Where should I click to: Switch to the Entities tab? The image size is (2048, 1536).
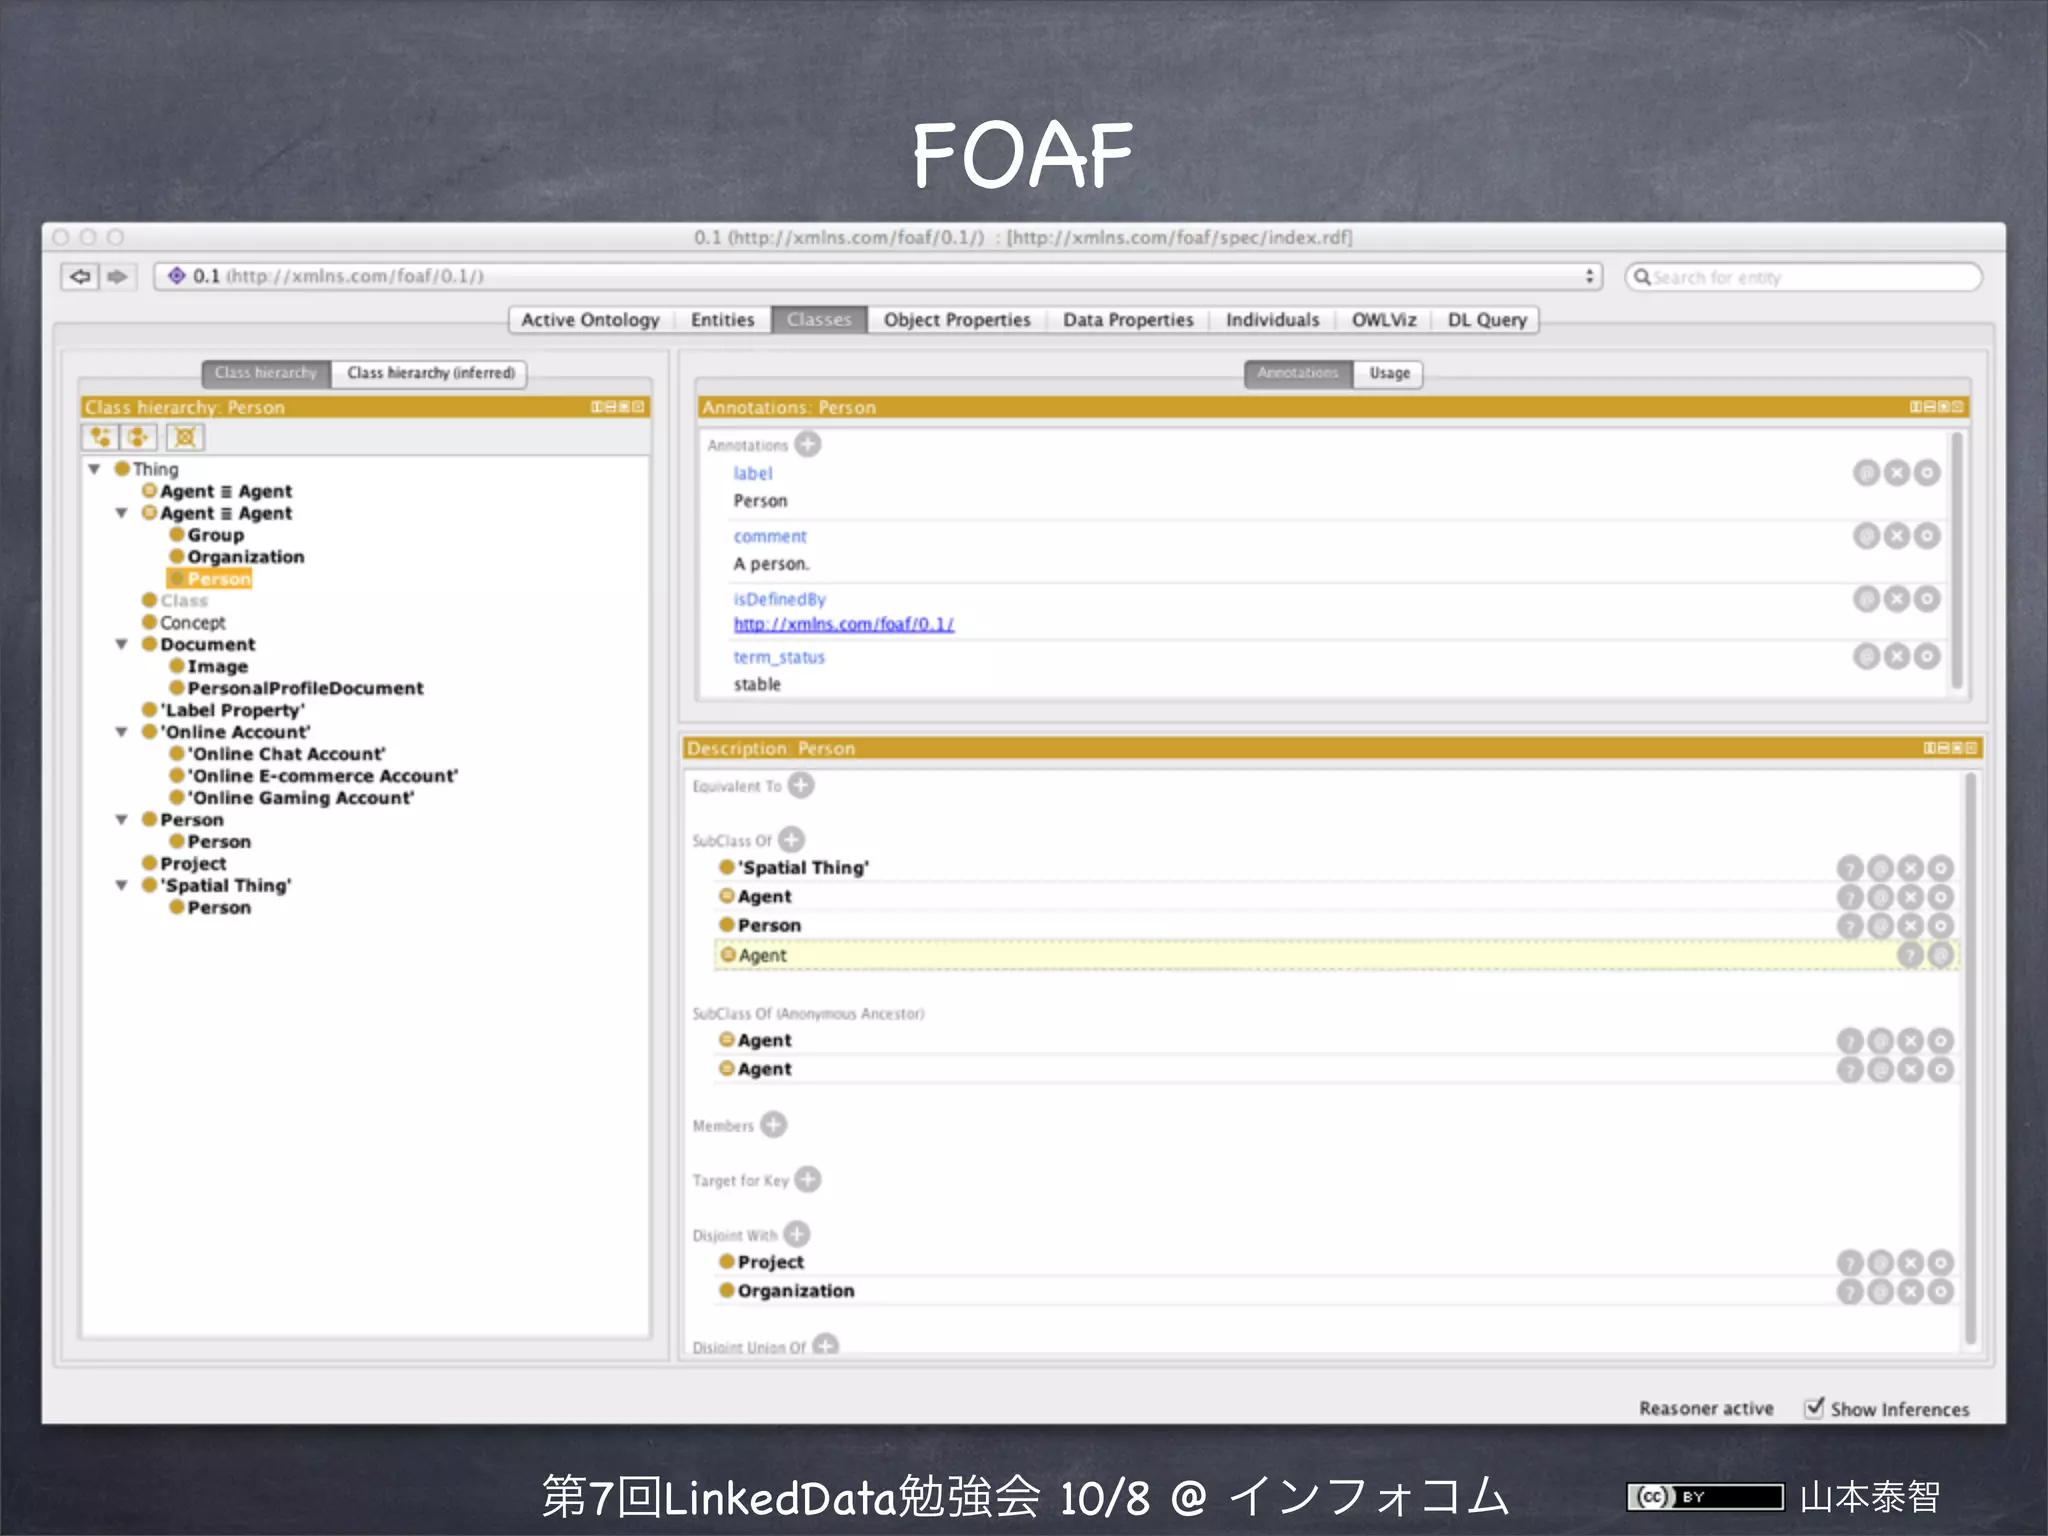(722, 320)
